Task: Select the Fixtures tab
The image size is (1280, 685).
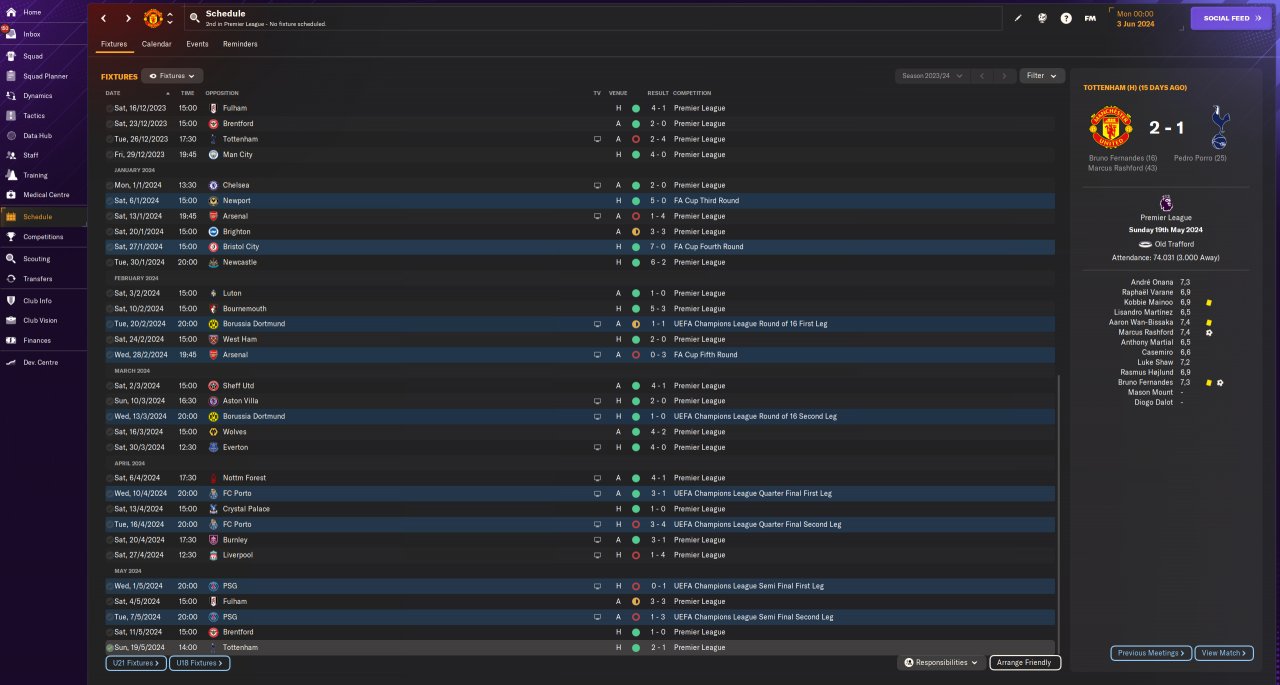Action: coord(114,44)
